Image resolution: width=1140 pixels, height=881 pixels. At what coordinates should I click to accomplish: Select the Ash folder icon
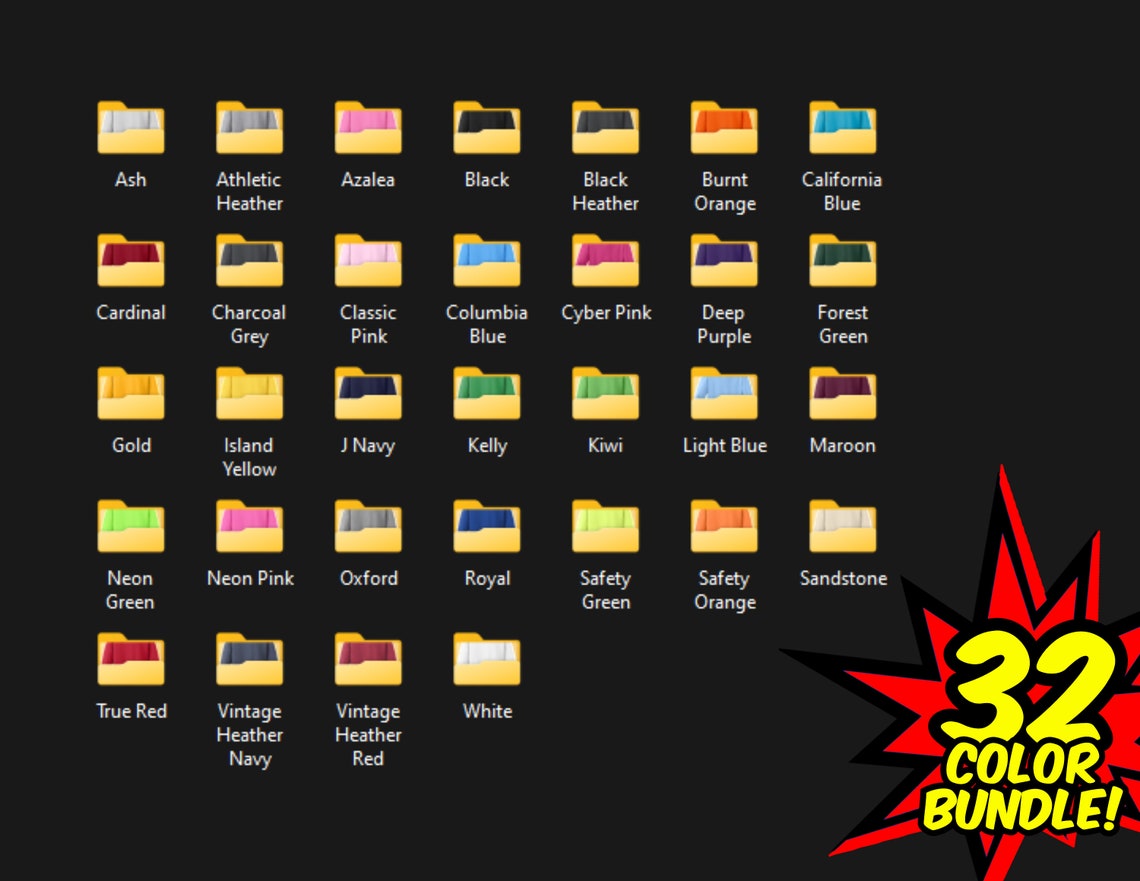[x=131, y=128]
